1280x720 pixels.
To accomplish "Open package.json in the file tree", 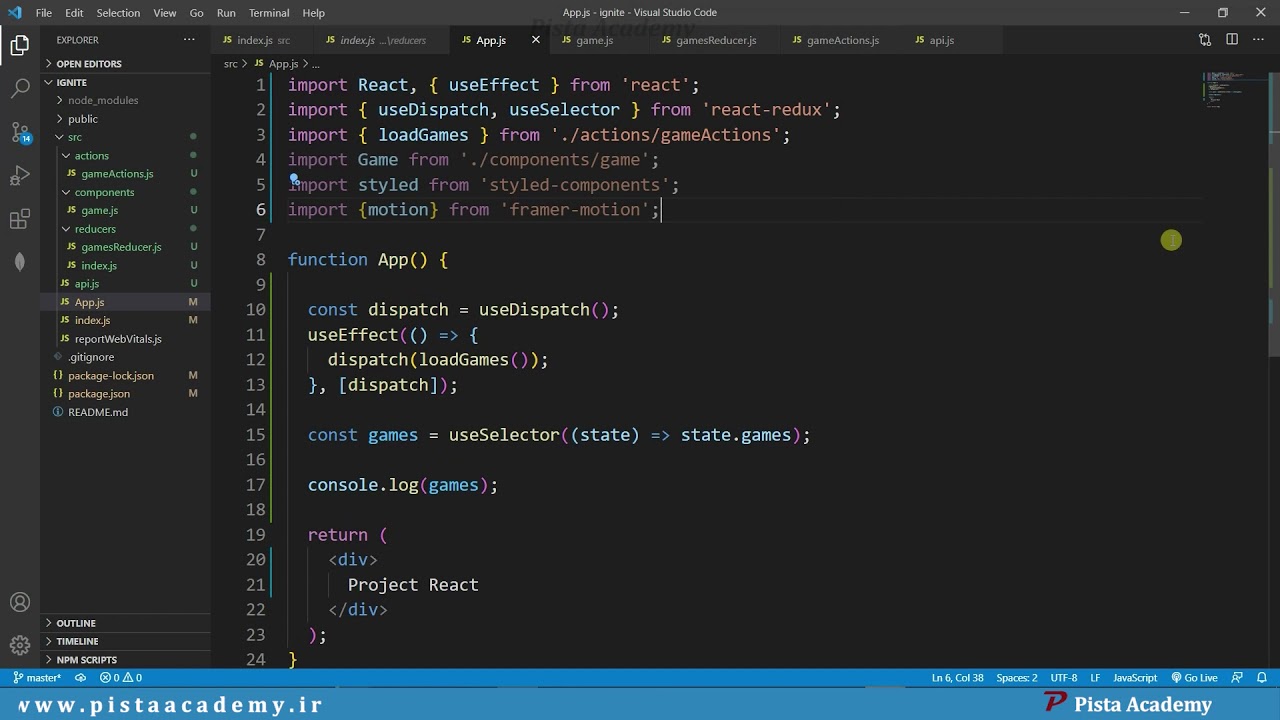I will point(98,394).
